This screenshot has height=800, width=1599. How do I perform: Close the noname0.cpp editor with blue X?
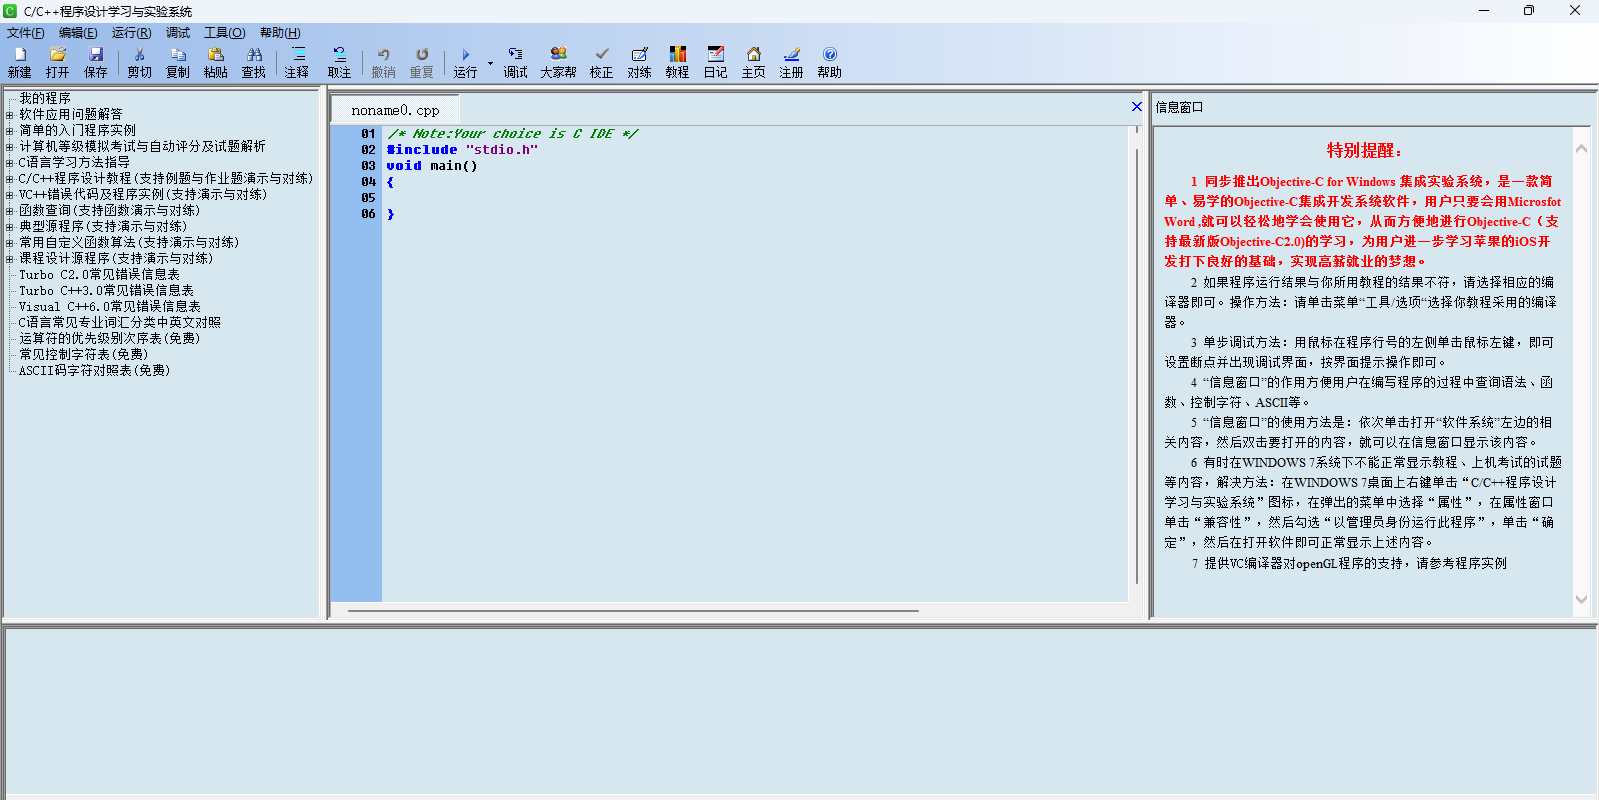pyautogui.click(x=1136, y=107)
